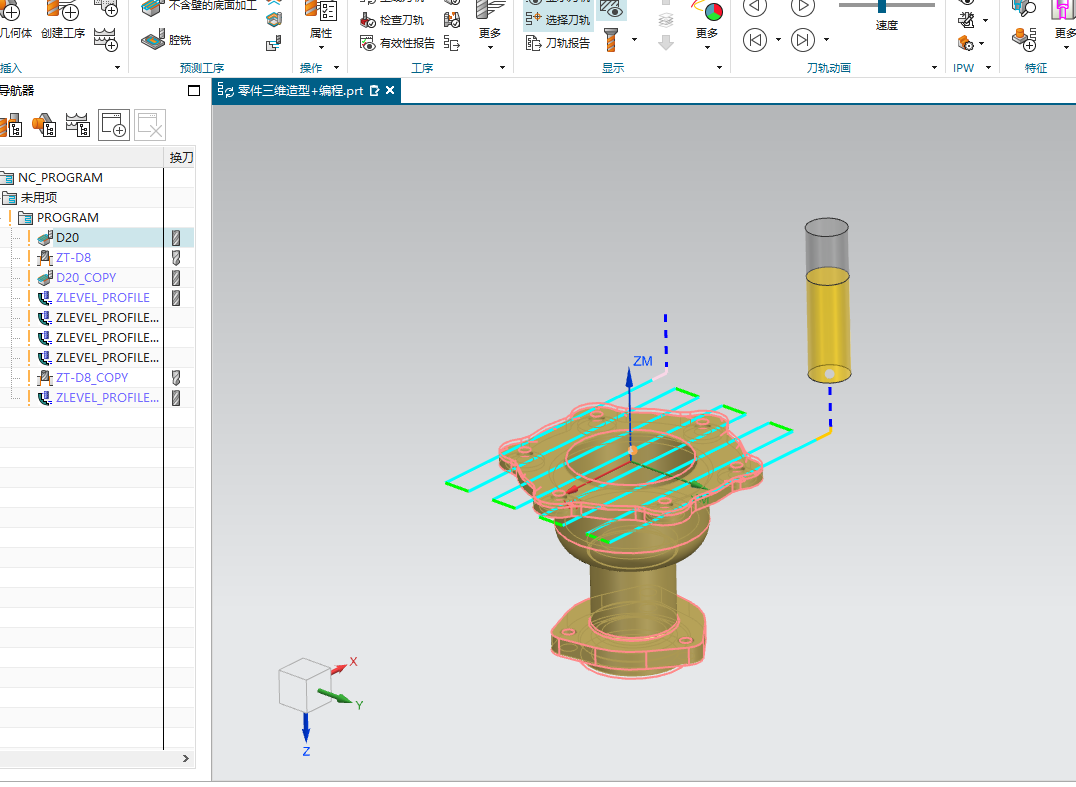
Task: Expand the 显示 group dropdown arrow
Action: coord(719,68)
